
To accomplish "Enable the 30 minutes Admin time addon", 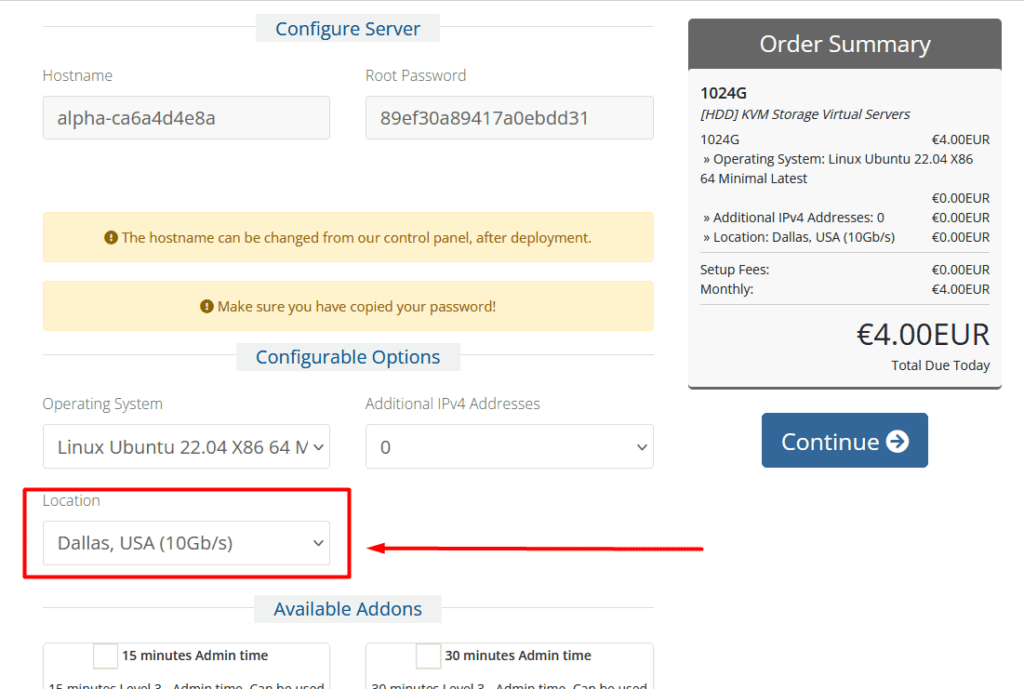I will [428, 656].
